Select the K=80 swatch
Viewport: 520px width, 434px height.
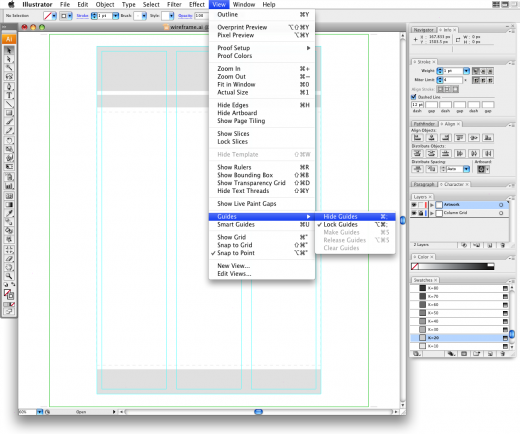point(460,288)
